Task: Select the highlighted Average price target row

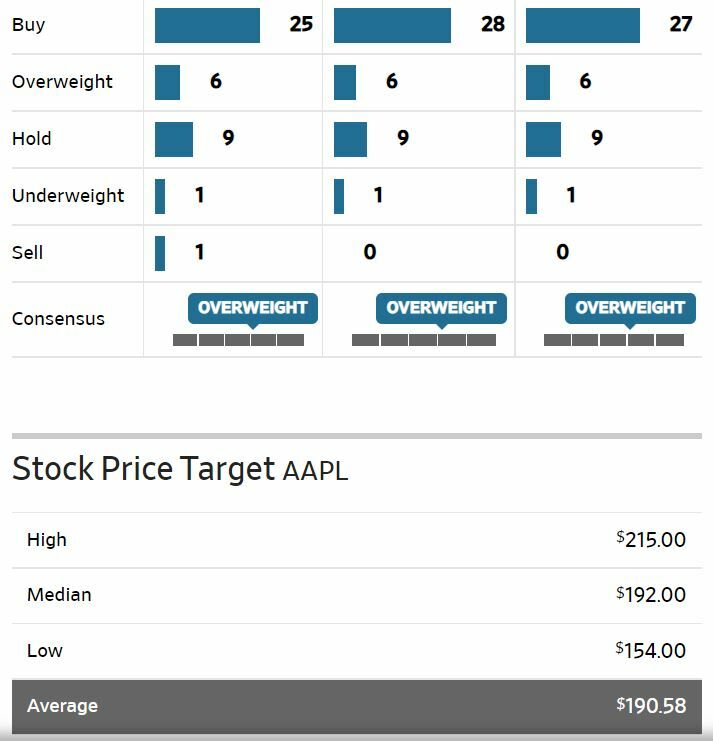Action: [357, 706]
